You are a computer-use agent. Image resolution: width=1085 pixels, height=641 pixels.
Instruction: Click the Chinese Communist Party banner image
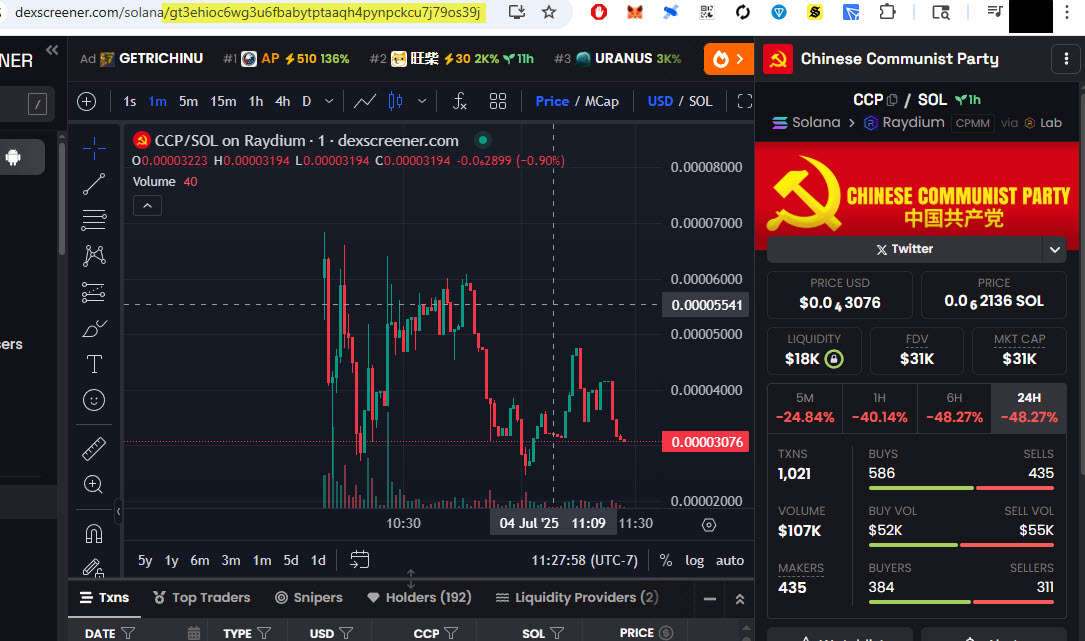[917, 196]
